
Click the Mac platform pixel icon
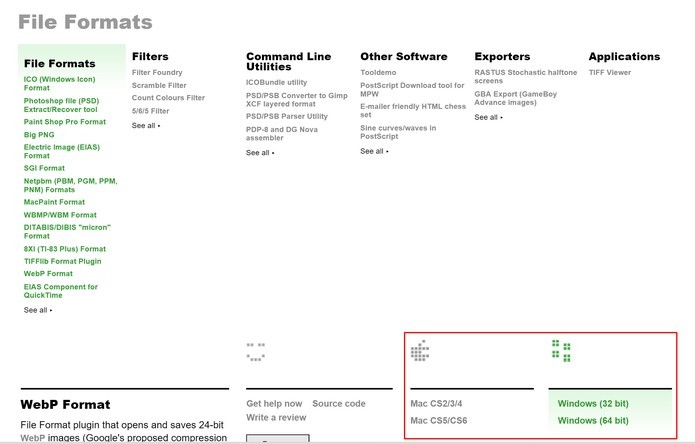(x=420, y=350)
